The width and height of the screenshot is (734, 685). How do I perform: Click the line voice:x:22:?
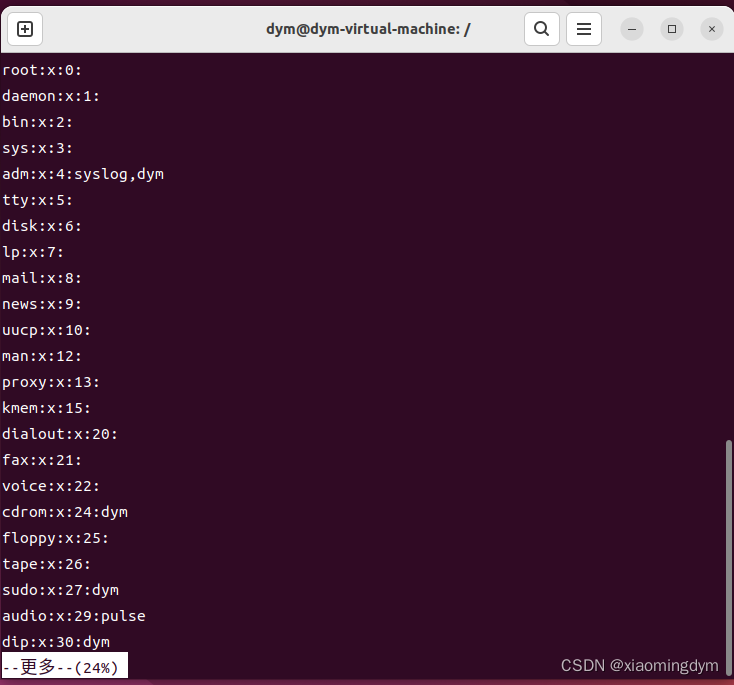51,486
